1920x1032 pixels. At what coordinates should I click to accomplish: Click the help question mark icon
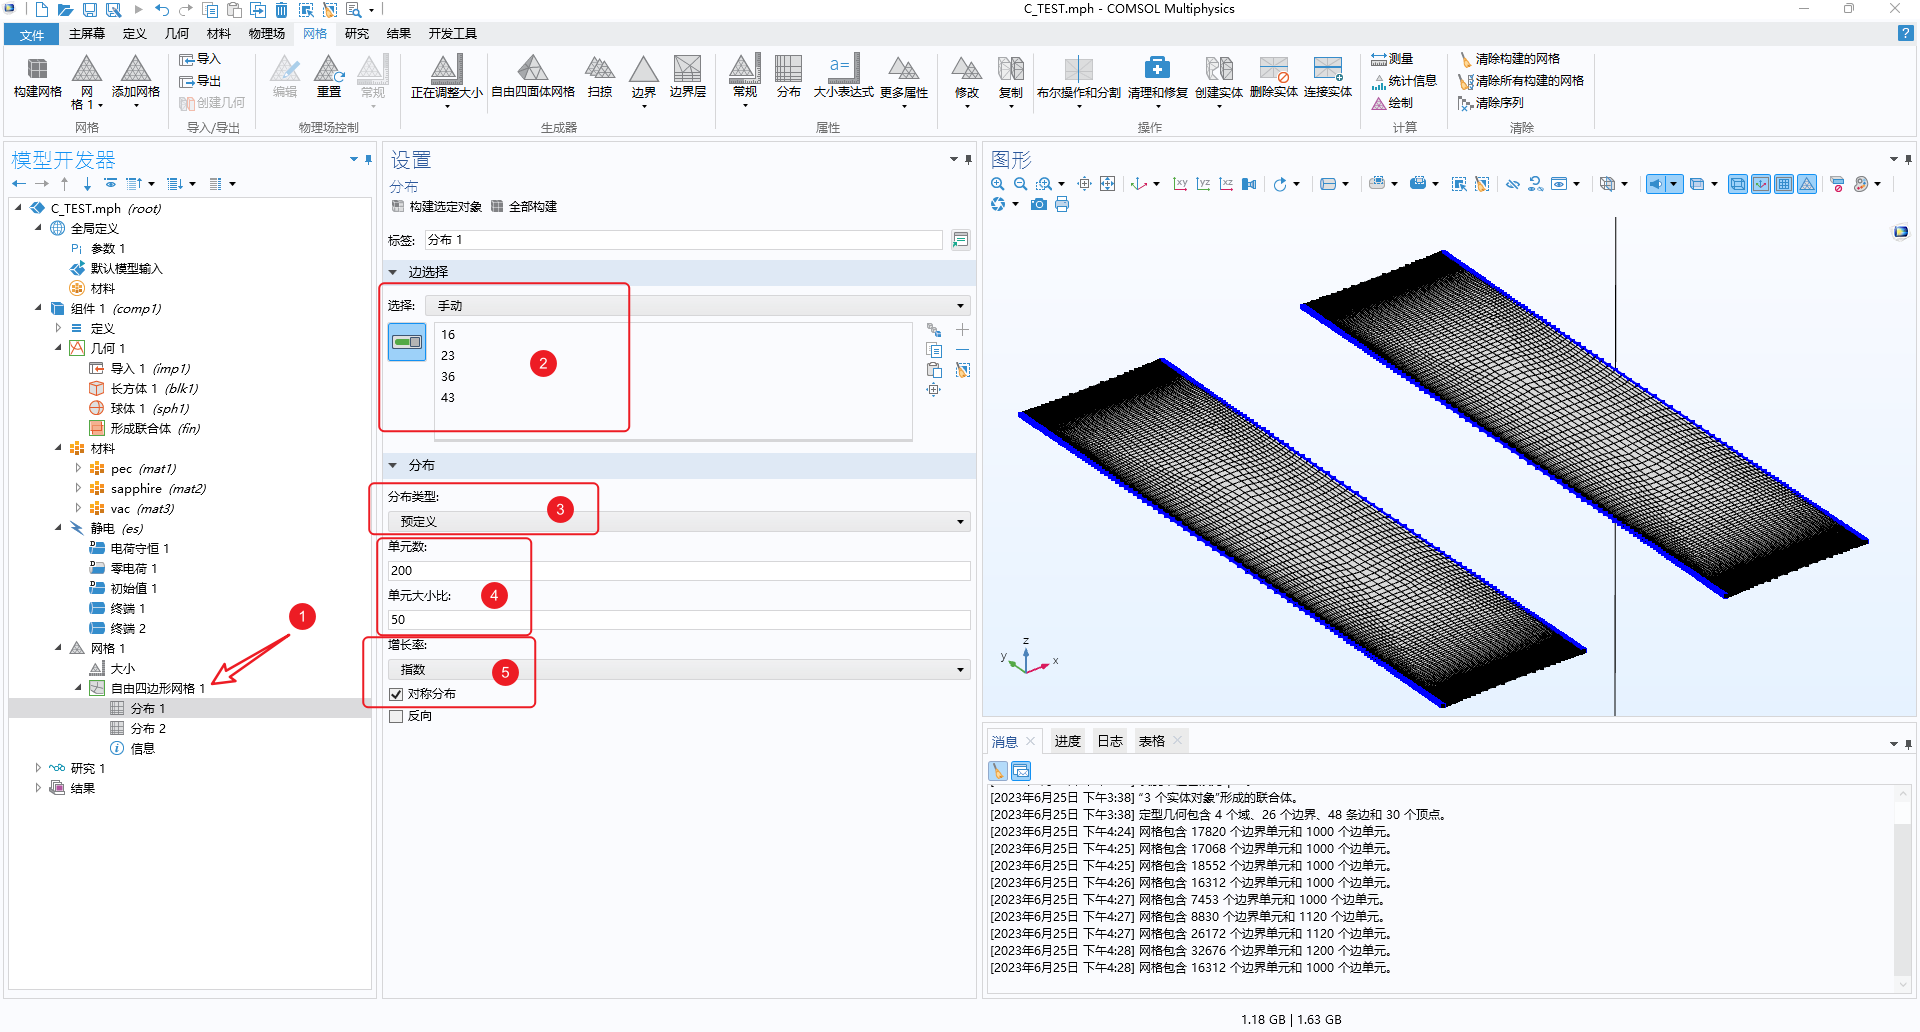click(x=1905, y=33)
